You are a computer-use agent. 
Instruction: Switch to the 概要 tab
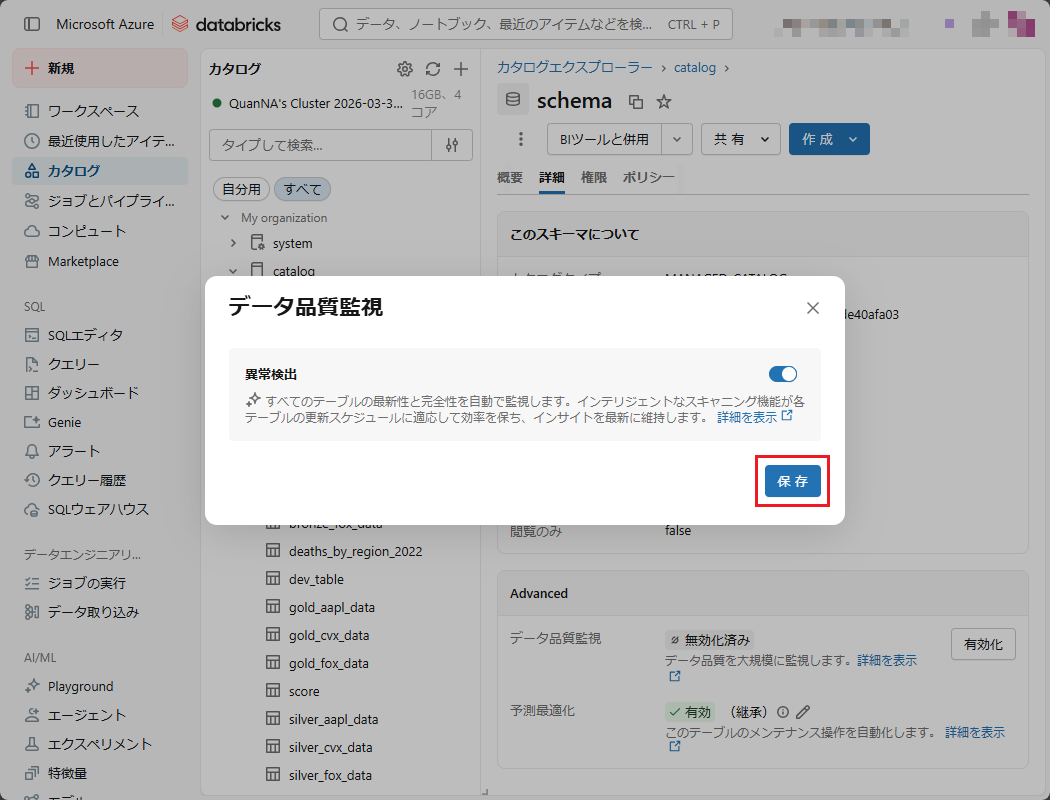pos(510,177)
